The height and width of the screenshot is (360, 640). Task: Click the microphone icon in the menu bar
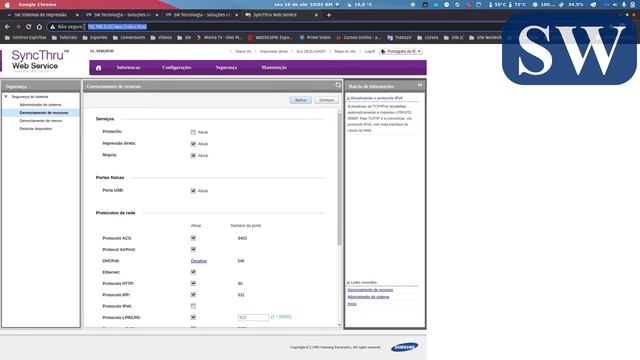pyautogui.click(x=624, y=4)
